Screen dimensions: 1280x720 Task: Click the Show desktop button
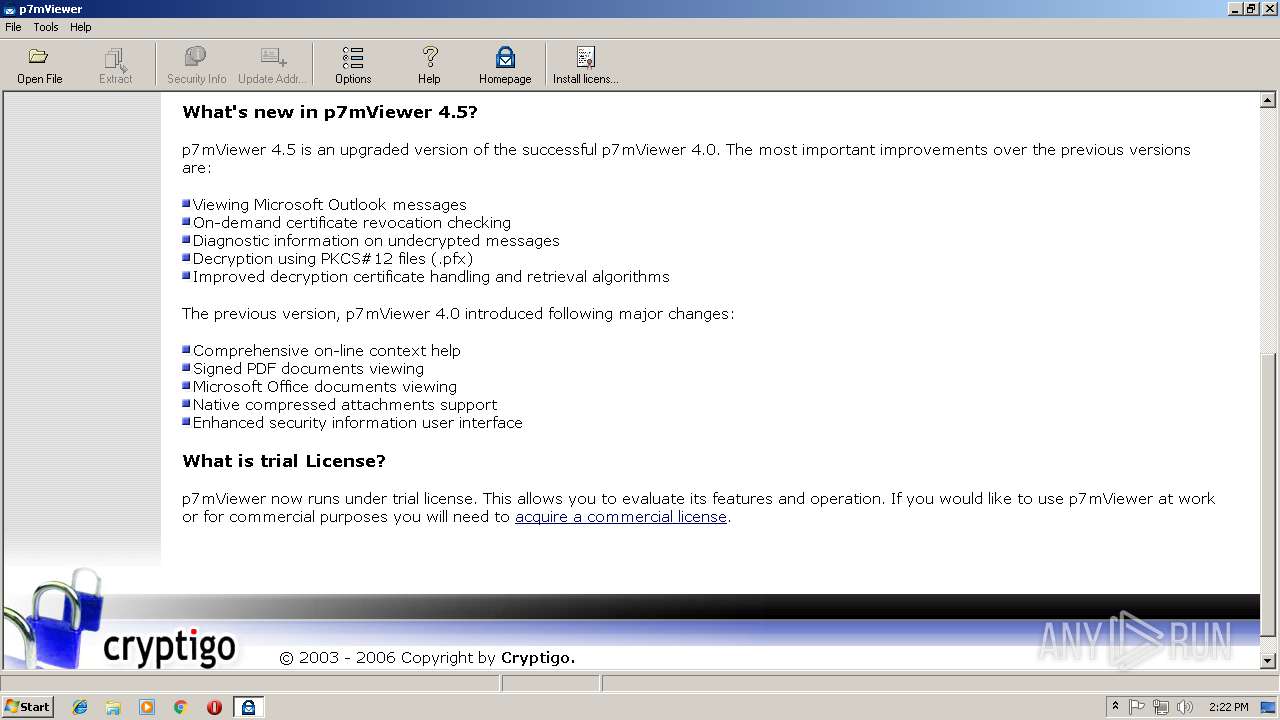pyautogui.click(x=1269, y=707)
